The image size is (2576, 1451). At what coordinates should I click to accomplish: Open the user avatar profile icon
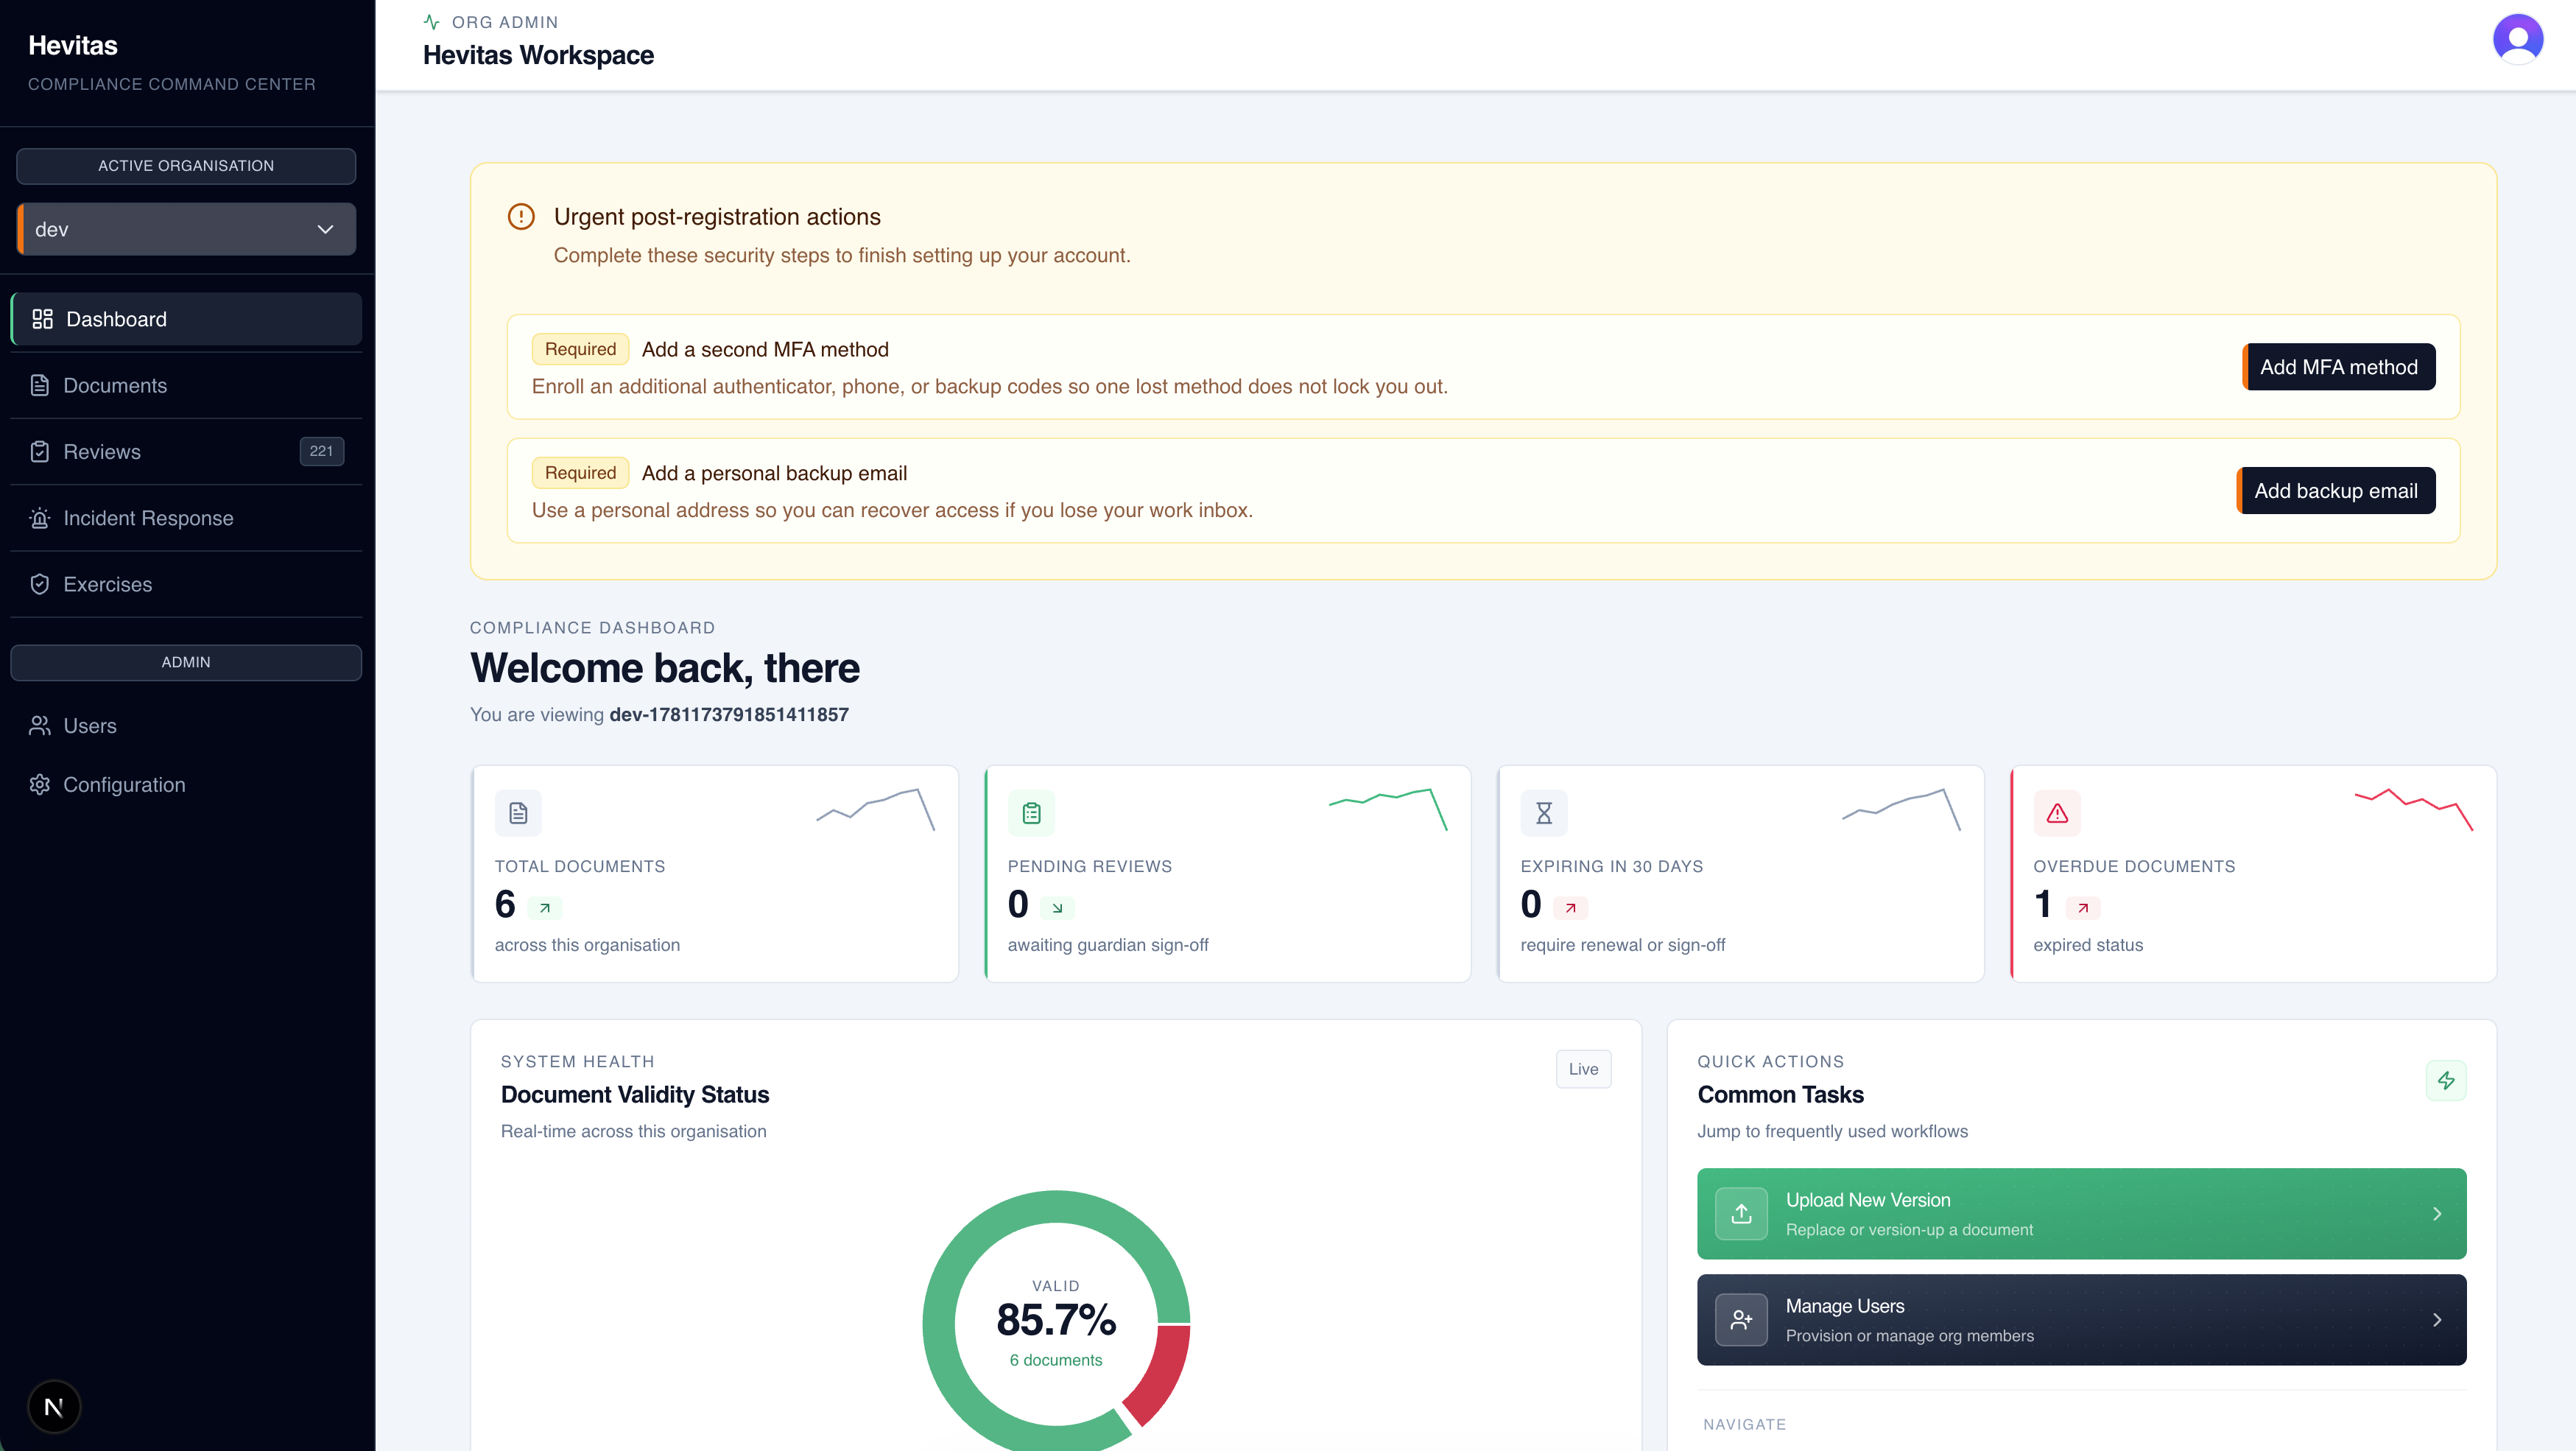coord(2517,40)
